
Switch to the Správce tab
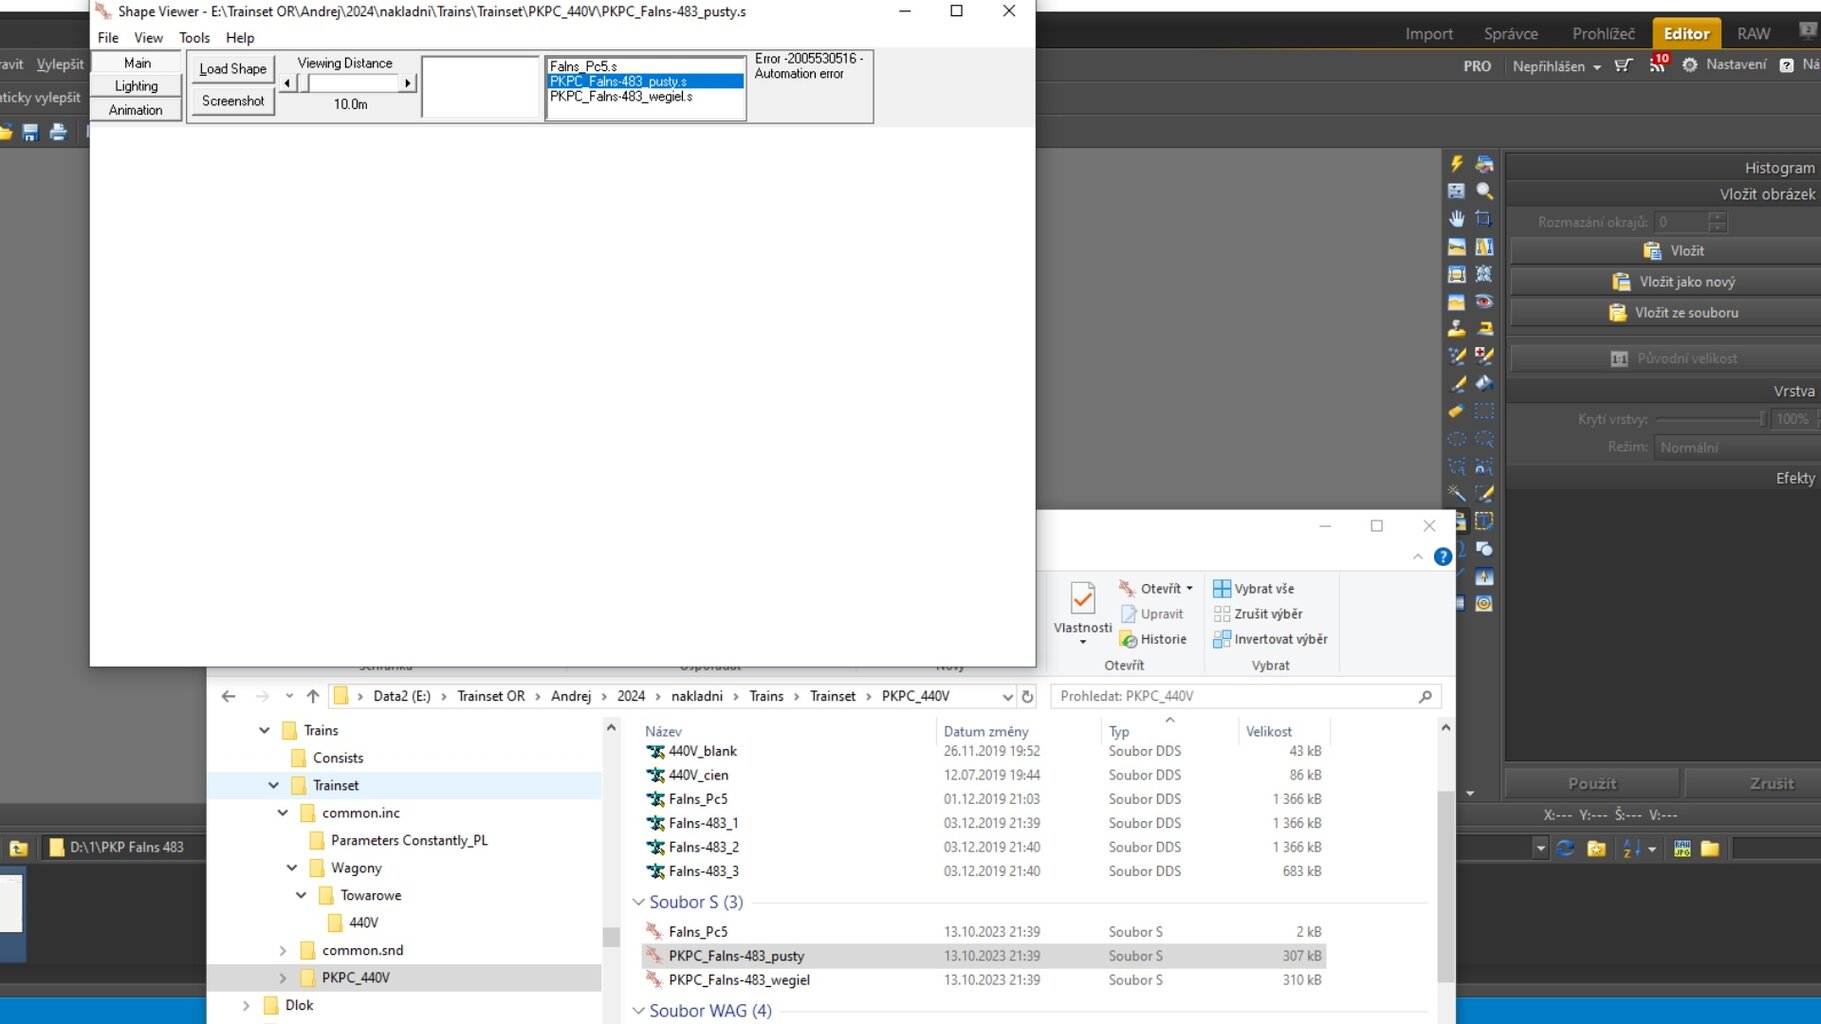click(x=1510, y=33)
